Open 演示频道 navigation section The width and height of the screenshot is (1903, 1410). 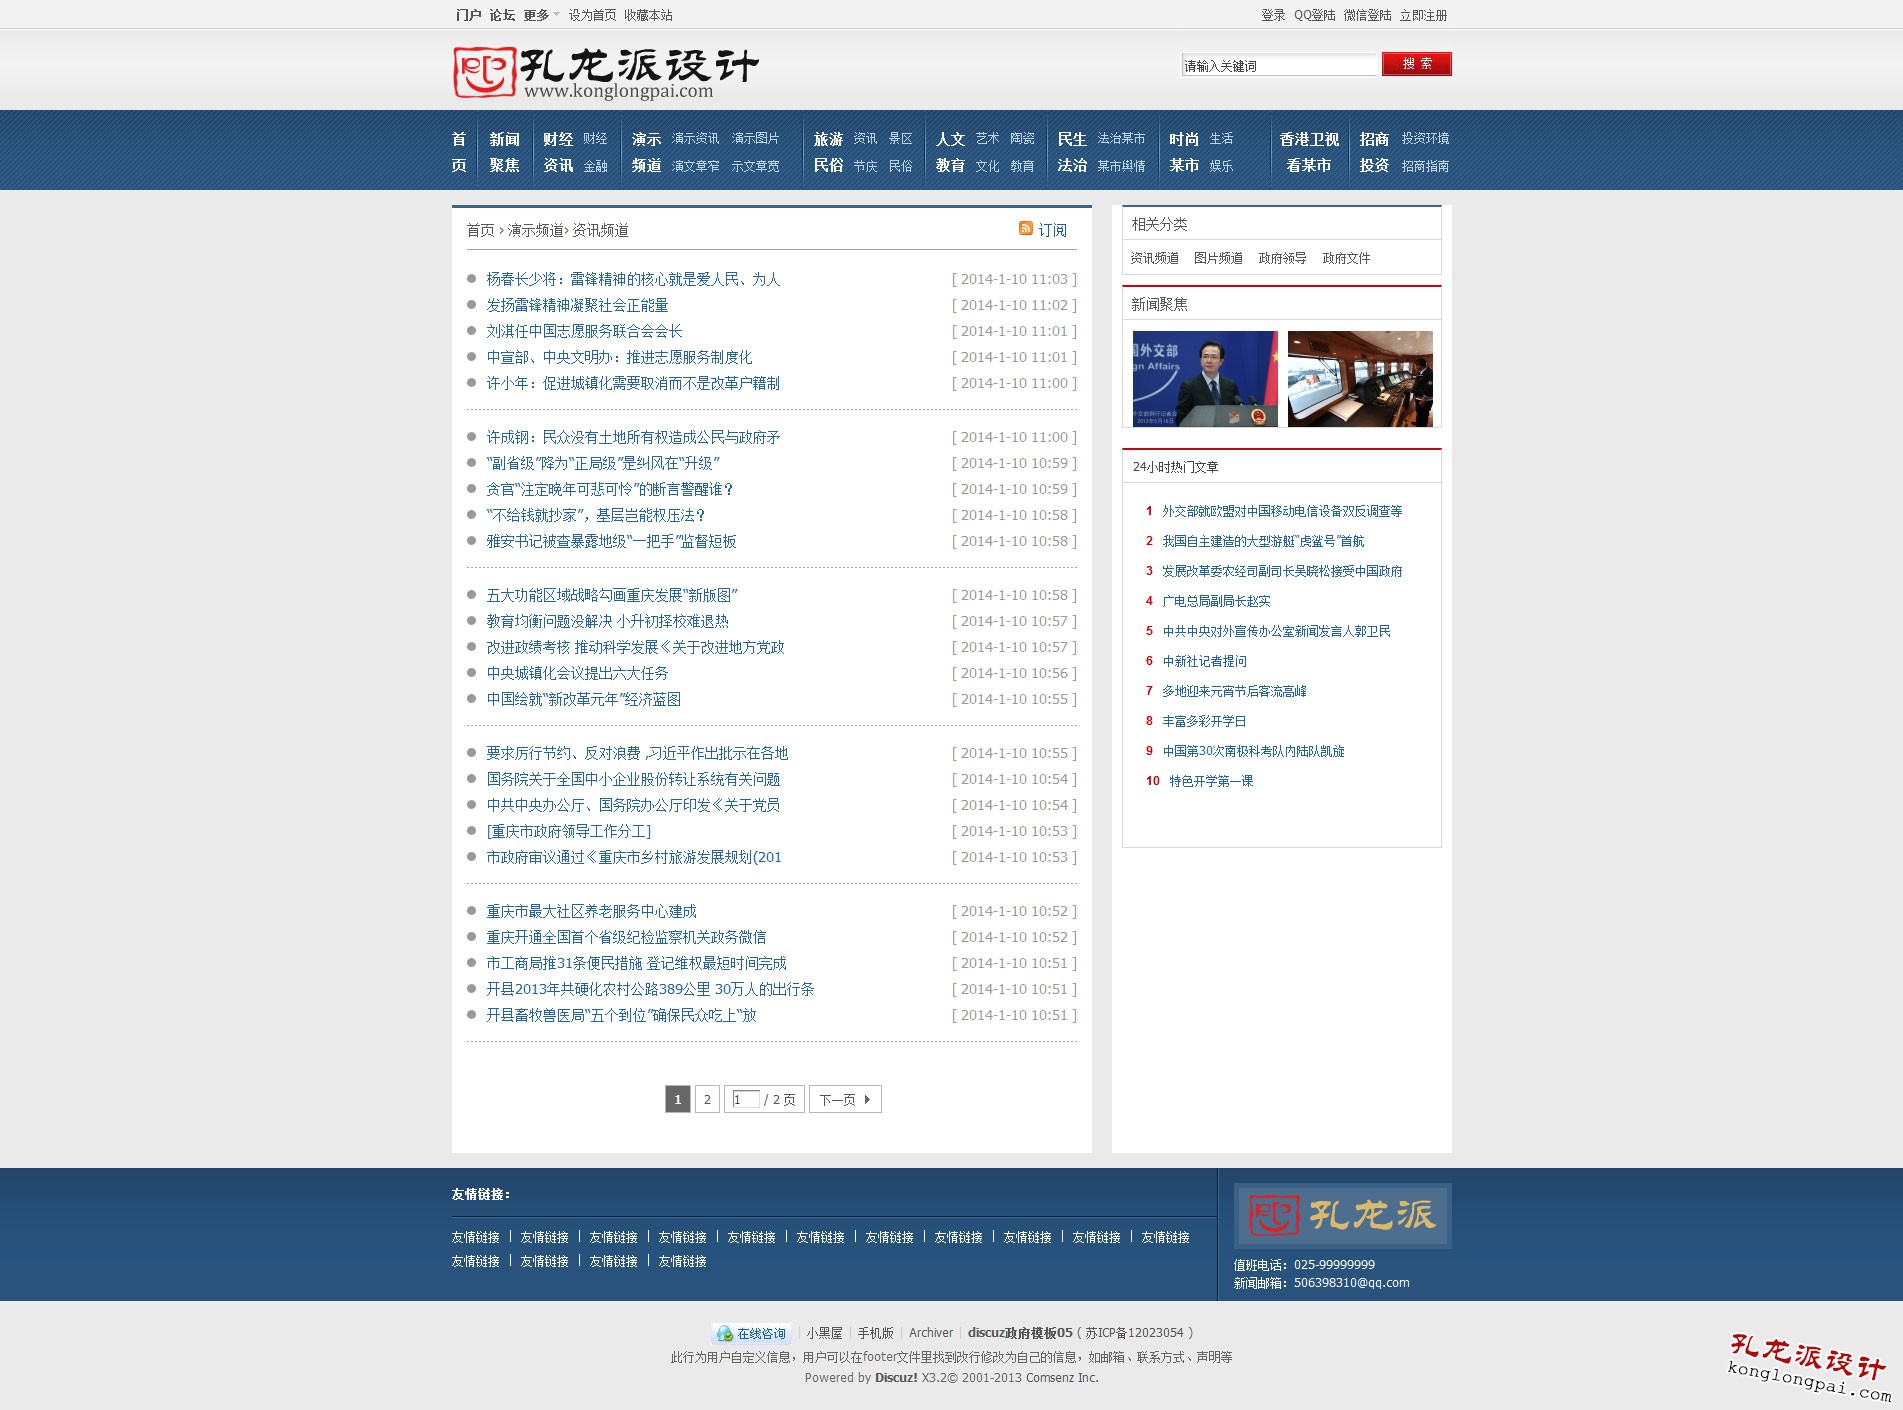click(646, 152)
